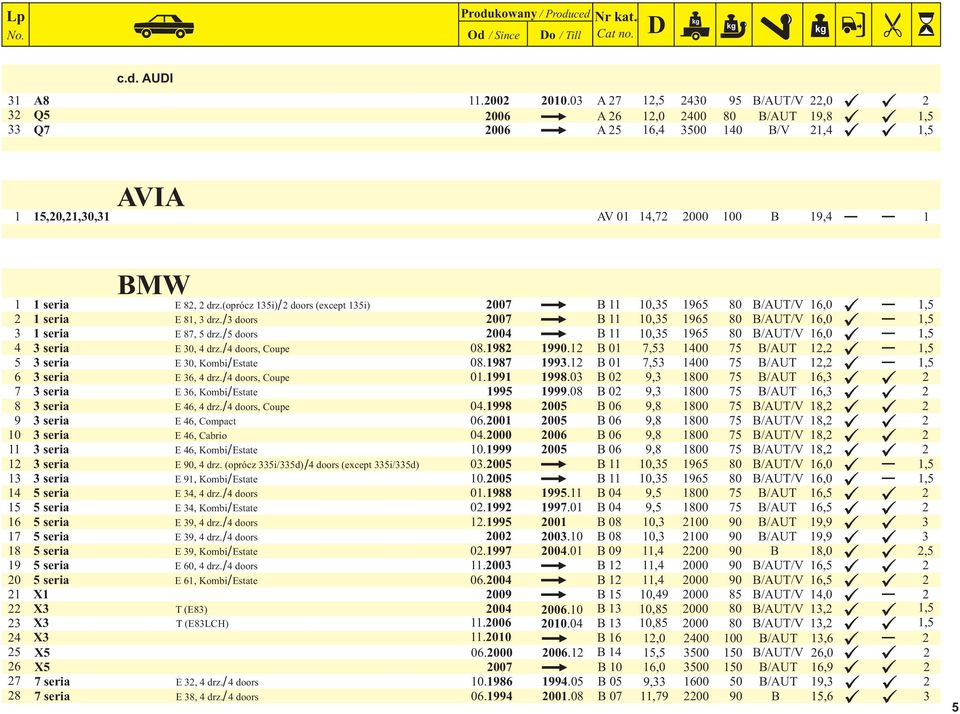960x714 pixels.
Task: Click the end date 1994.05
Action: (562, 682)
